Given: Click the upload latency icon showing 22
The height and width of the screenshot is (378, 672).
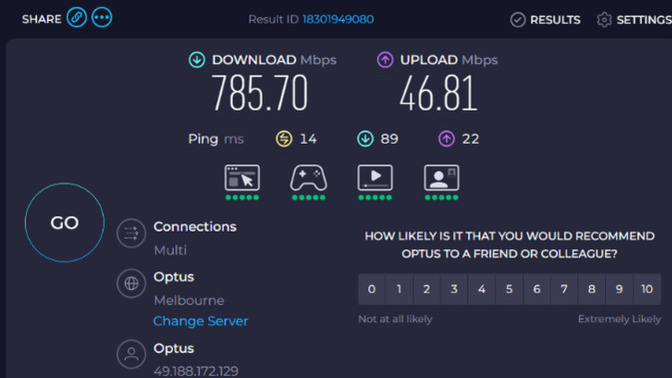Looking at the screenshot, I should 446,139.
